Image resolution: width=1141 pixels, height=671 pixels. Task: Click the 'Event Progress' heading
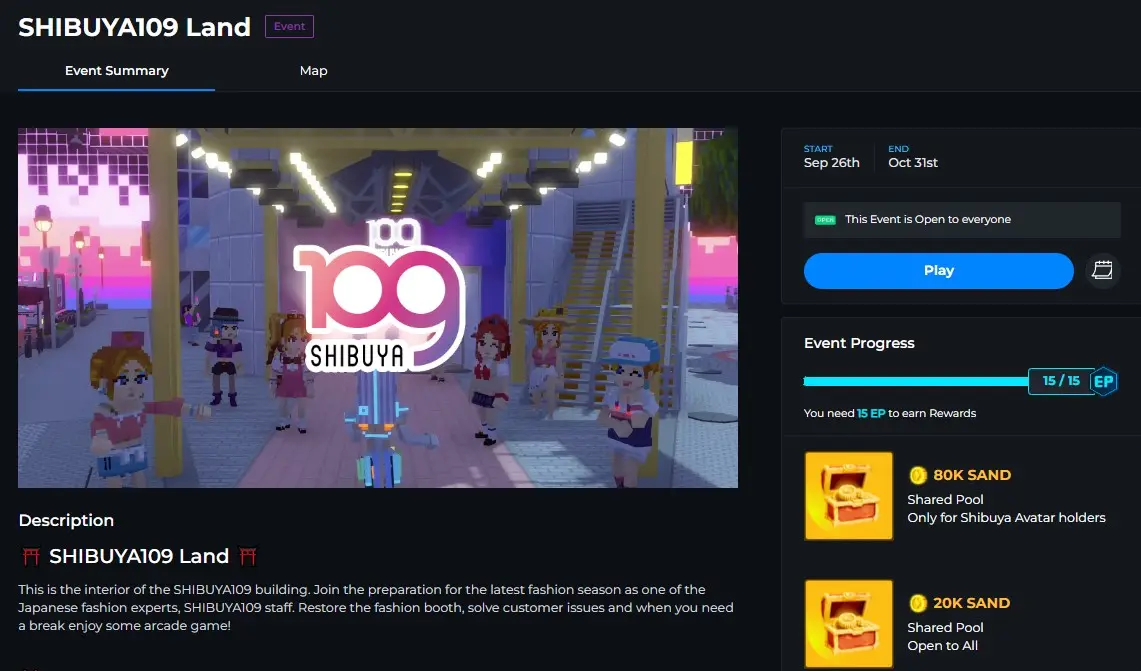pos(859,343)
